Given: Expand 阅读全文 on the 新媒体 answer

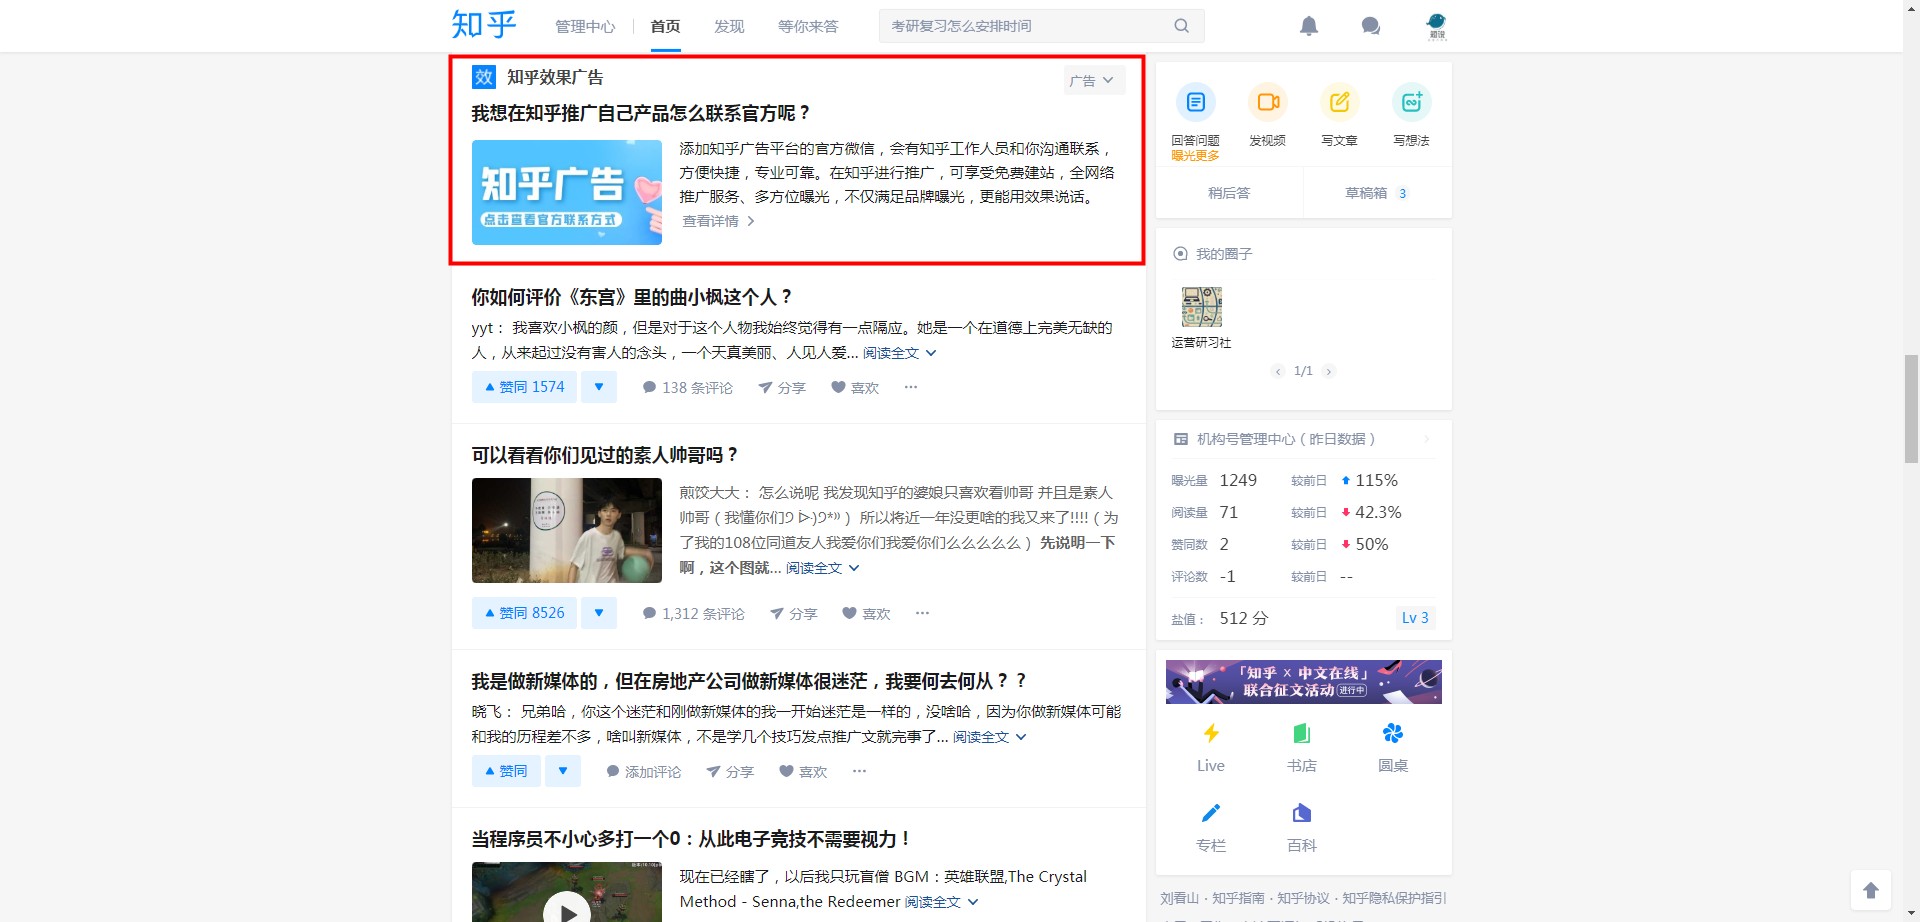Looking at the screenshot, I should [x=990, y=737].
